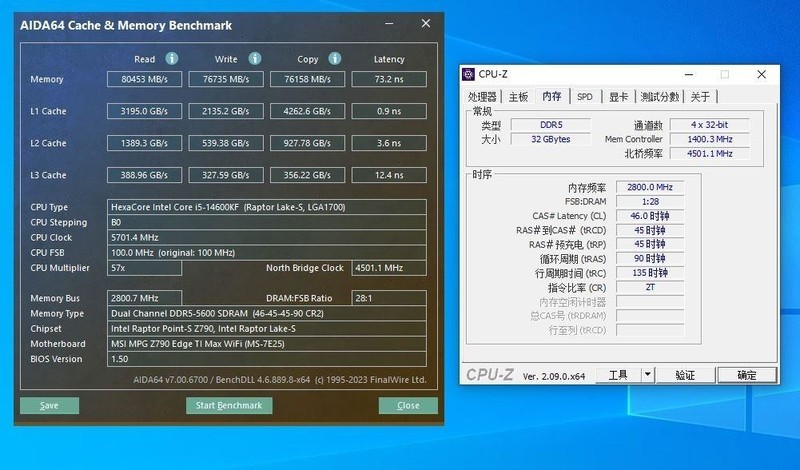Click the CAS# Latency 46.0 时钟 field
Viewport: 800px width, 470px height.
pos(650,216)
